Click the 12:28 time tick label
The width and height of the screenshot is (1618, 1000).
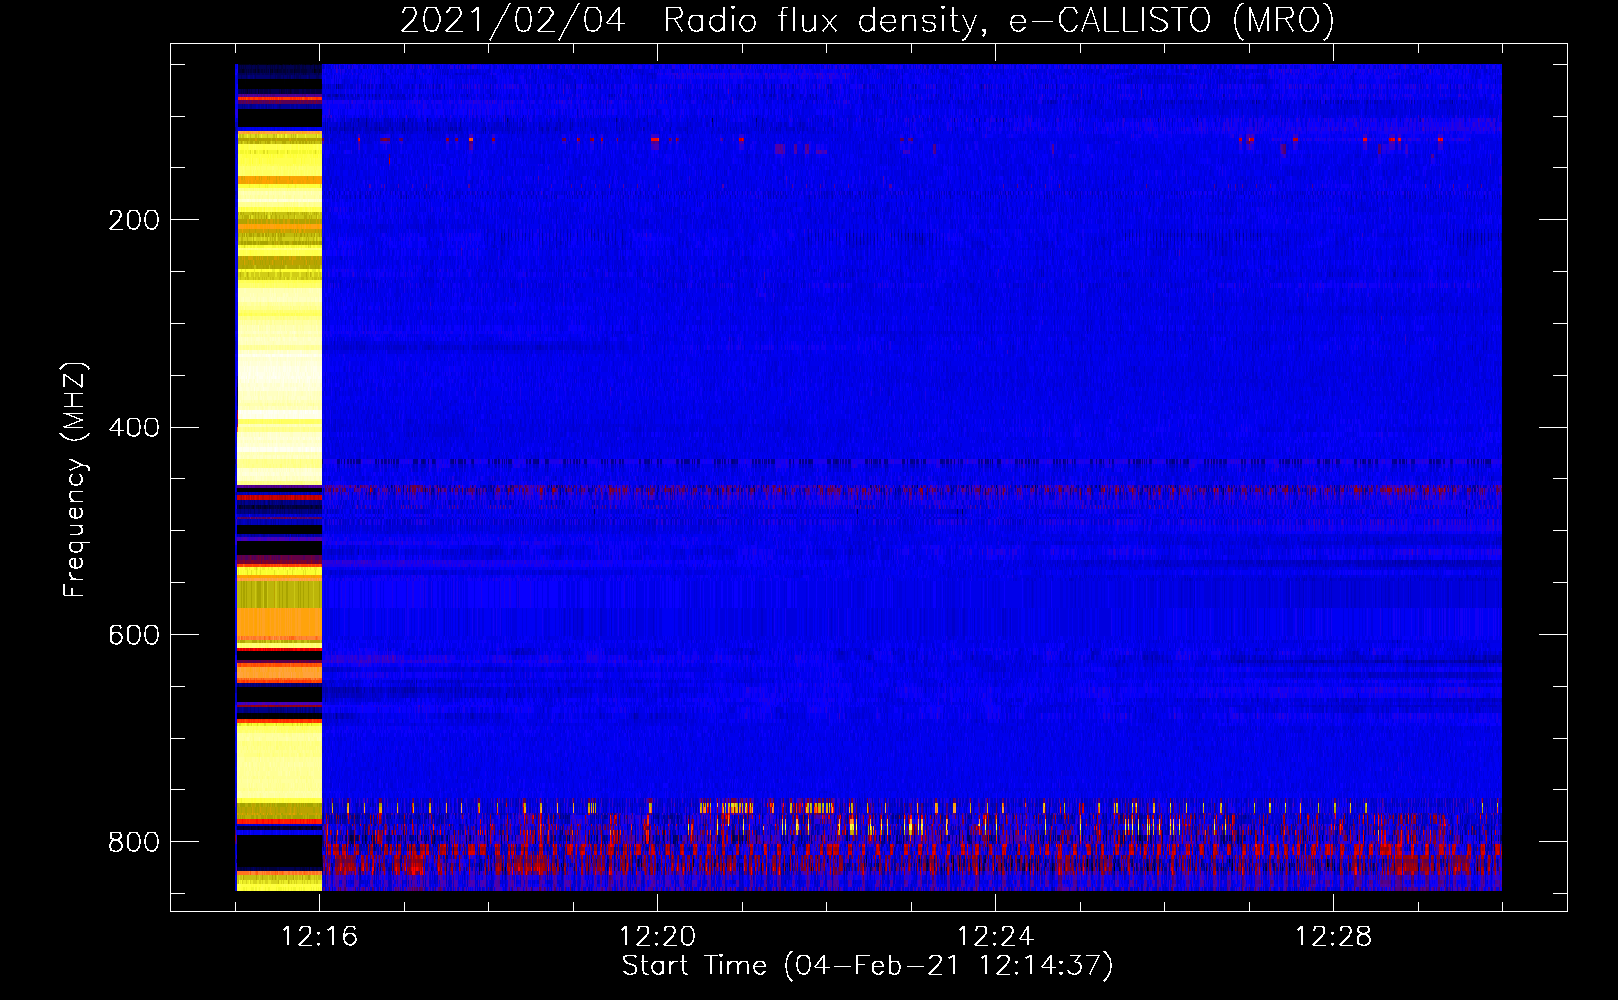tap(1333, 937)
